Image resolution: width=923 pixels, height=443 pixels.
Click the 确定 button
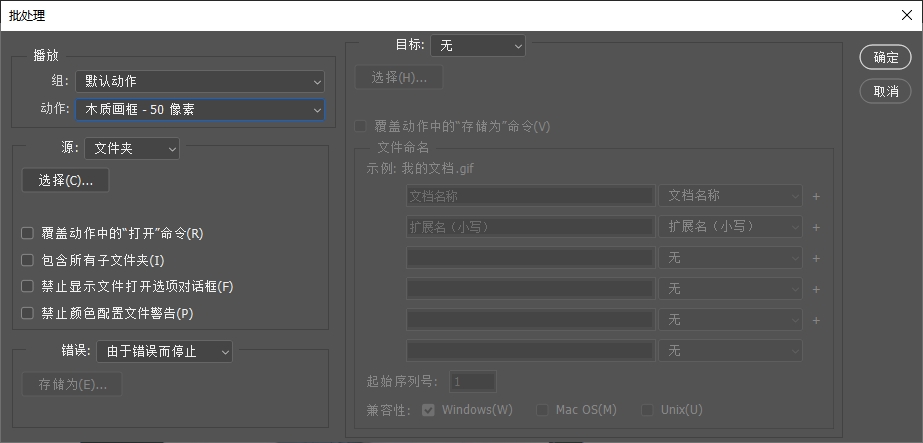pyautogui.click(x=885, y=57)
